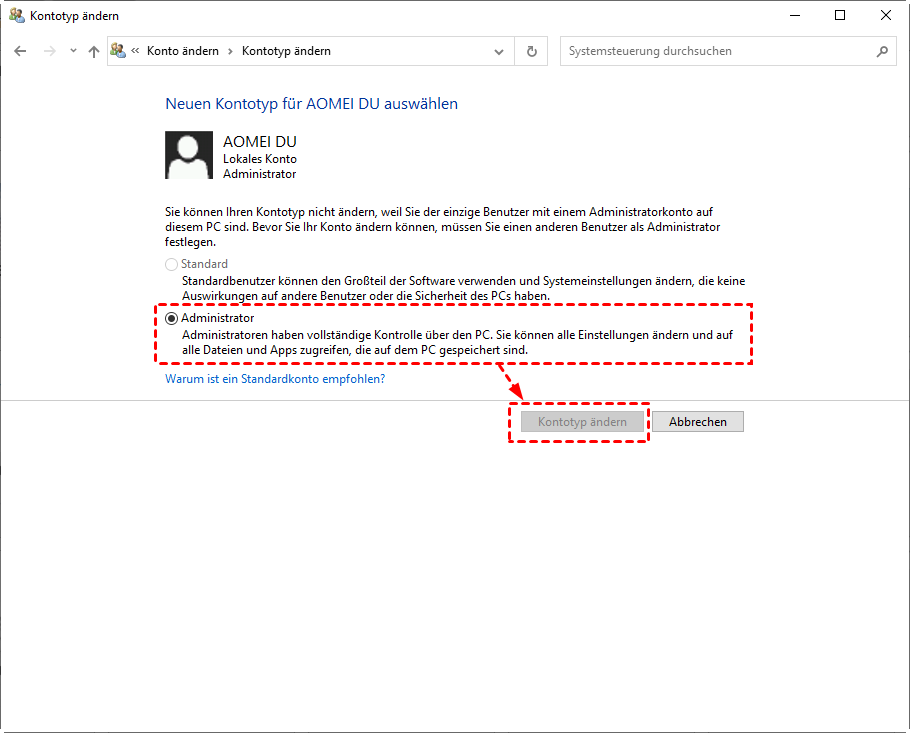Focus the Systemsteuerung durchsuchen search field

(728, 51)
